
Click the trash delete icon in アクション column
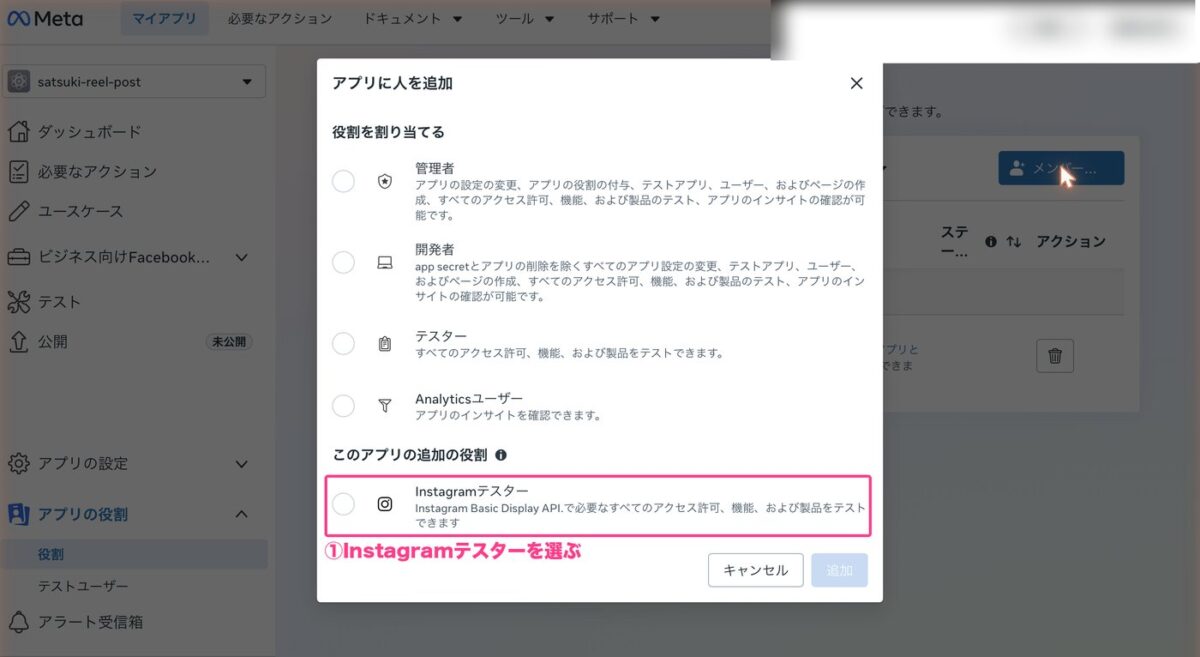coord(1055,355)
